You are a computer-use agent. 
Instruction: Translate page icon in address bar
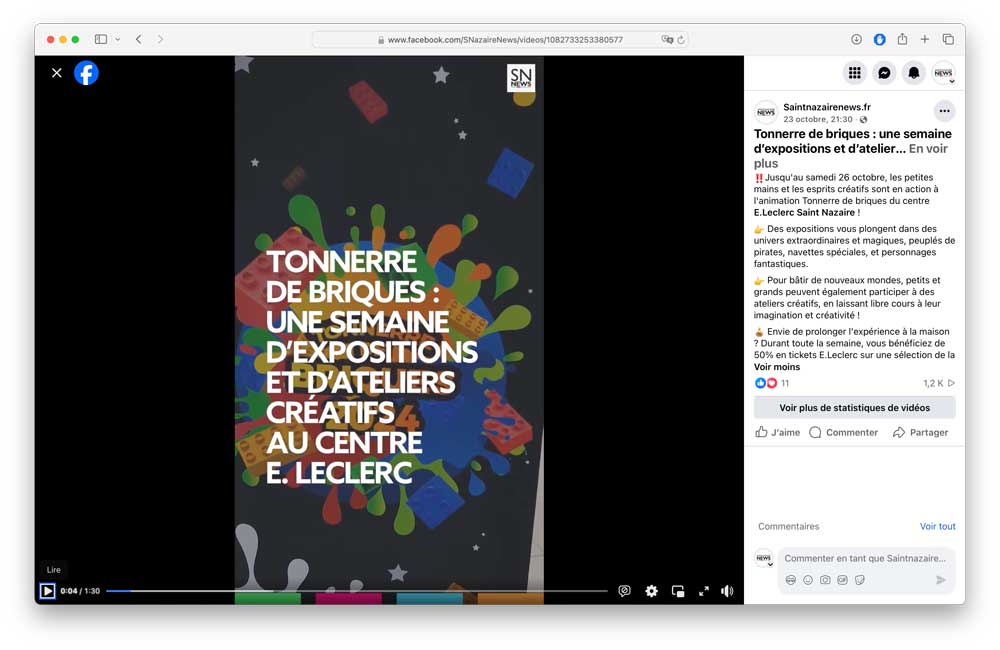pyautogui.click(x=667, y=40)
